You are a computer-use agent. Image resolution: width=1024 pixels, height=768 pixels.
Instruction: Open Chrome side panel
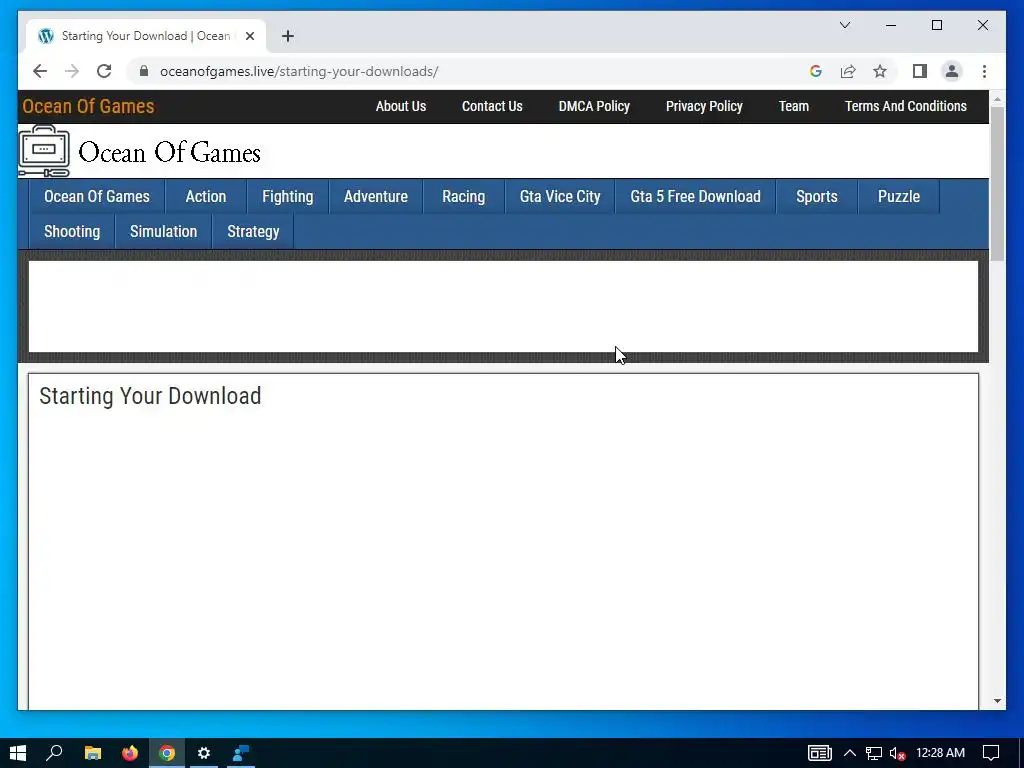[x=920, y=71]
